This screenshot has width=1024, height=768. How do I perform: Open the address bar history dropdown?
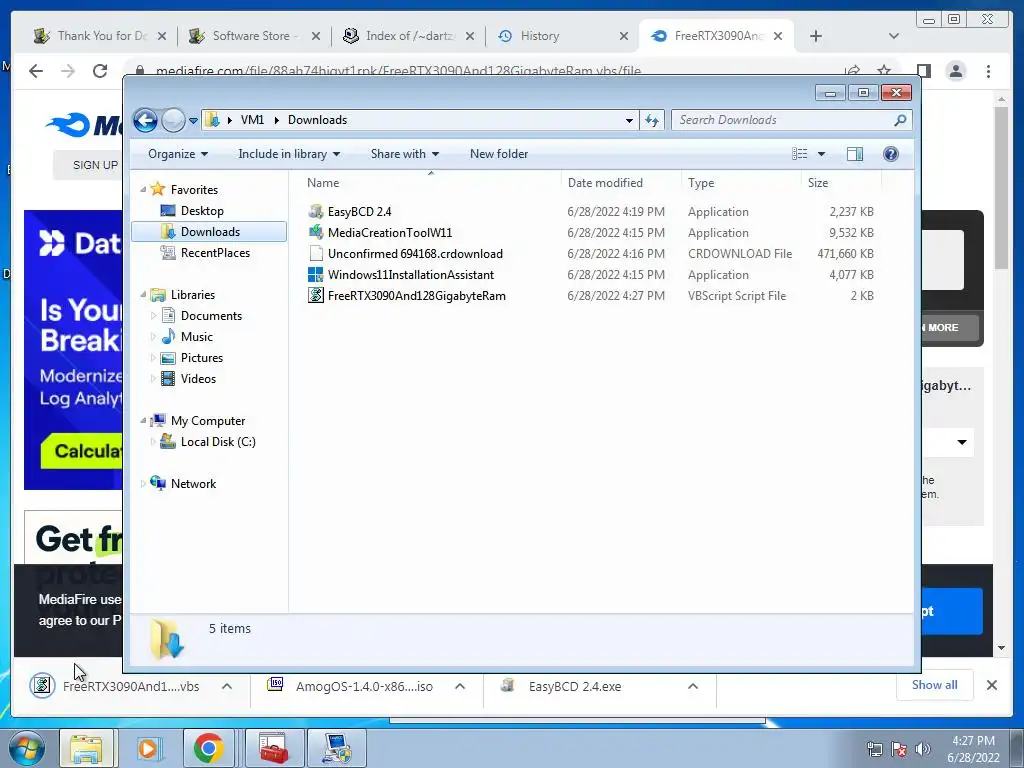(x=629, y=121)
